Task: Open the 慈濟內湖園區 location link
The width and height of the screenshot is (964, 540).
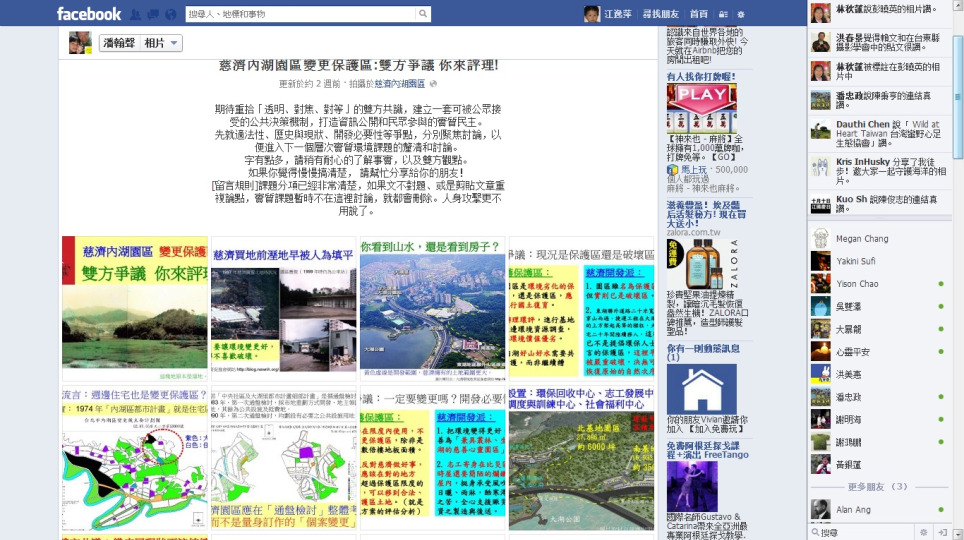Action: [399, 84]
